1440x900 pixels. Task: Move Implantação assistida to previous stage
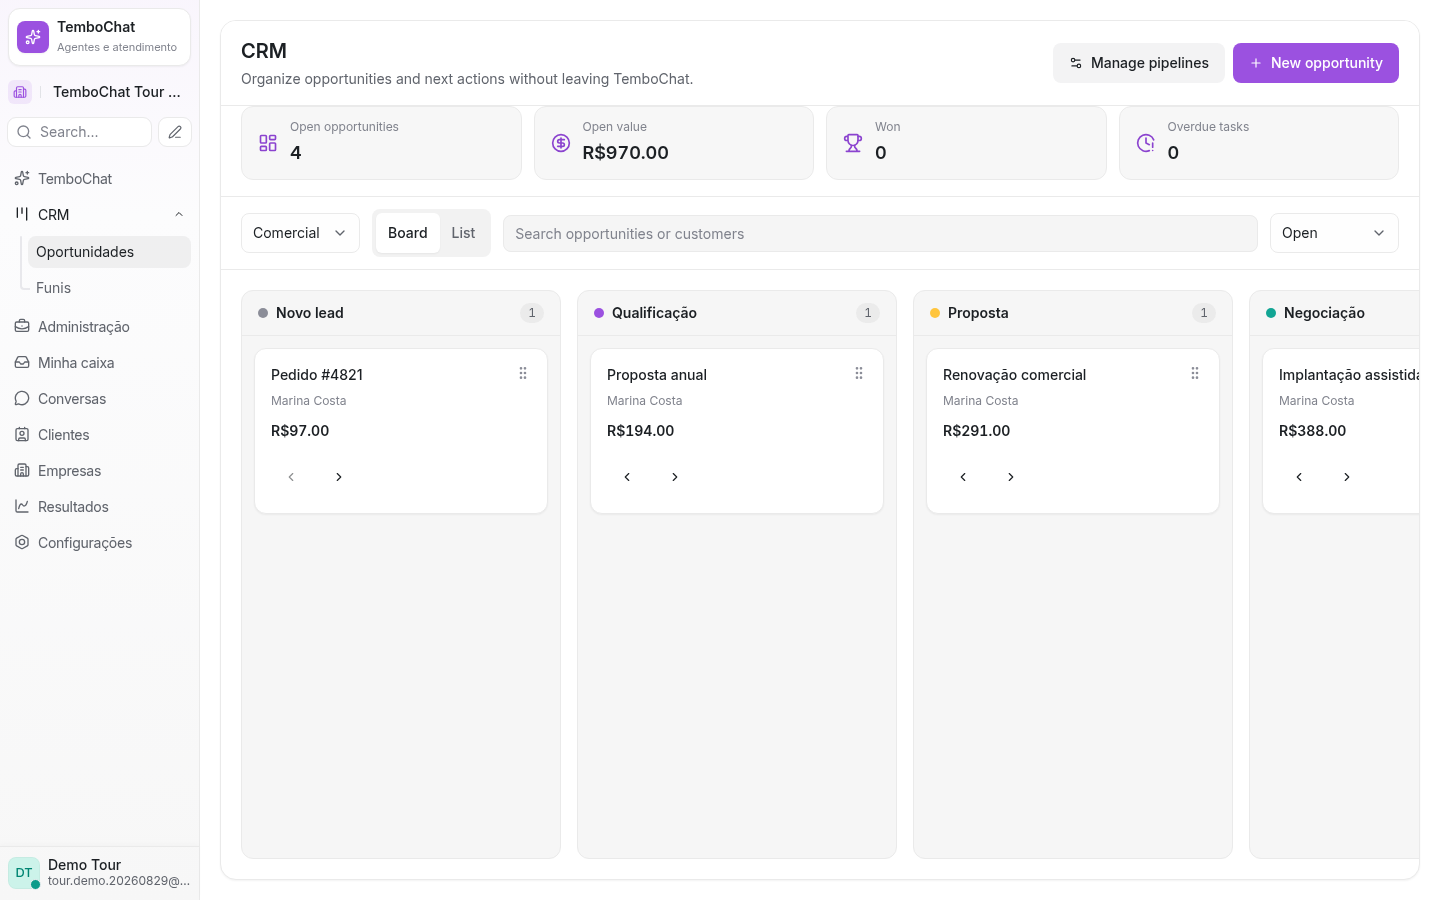tap(1299, 477)
